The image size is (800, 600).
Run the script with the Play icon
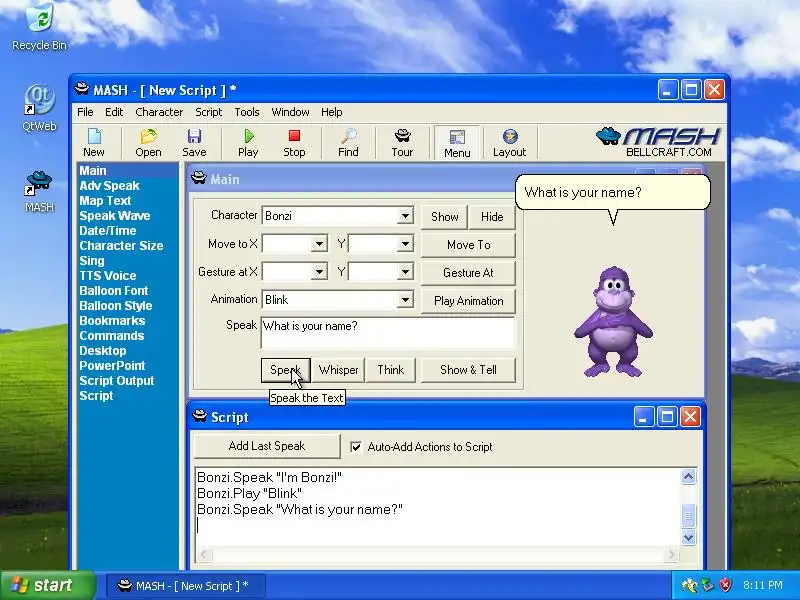tap(248, 143)
